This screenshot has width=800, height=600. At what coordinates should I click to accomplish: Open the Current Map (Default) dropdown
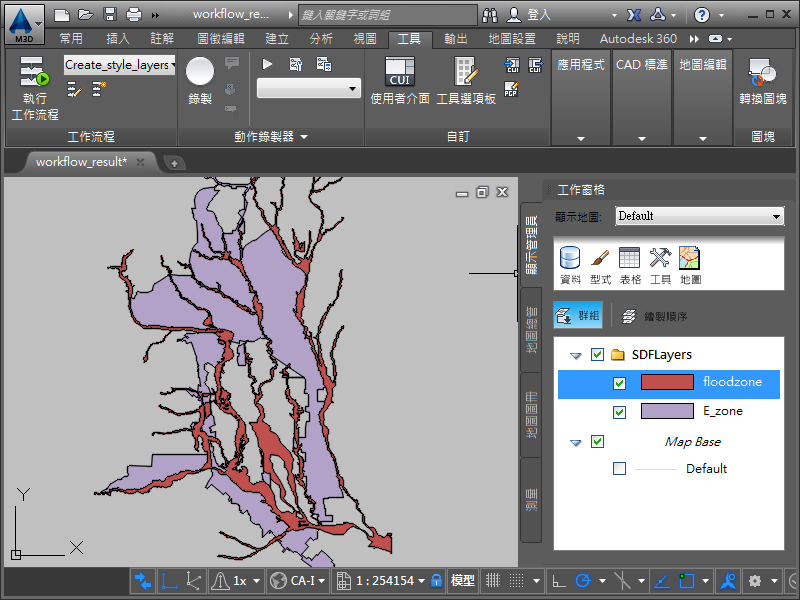click(x=699, y=216)
